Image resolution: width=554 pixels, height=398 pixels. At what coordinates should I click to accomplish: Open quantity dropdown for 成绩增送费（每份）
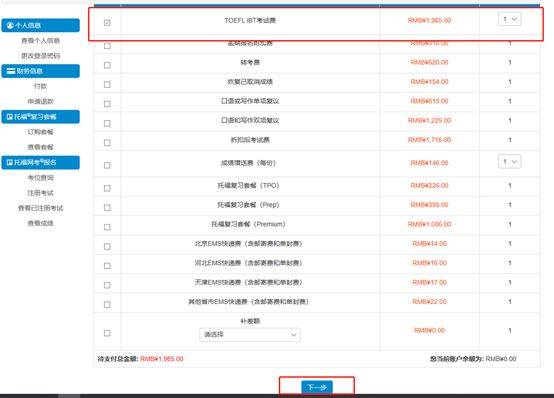point(509,162)
